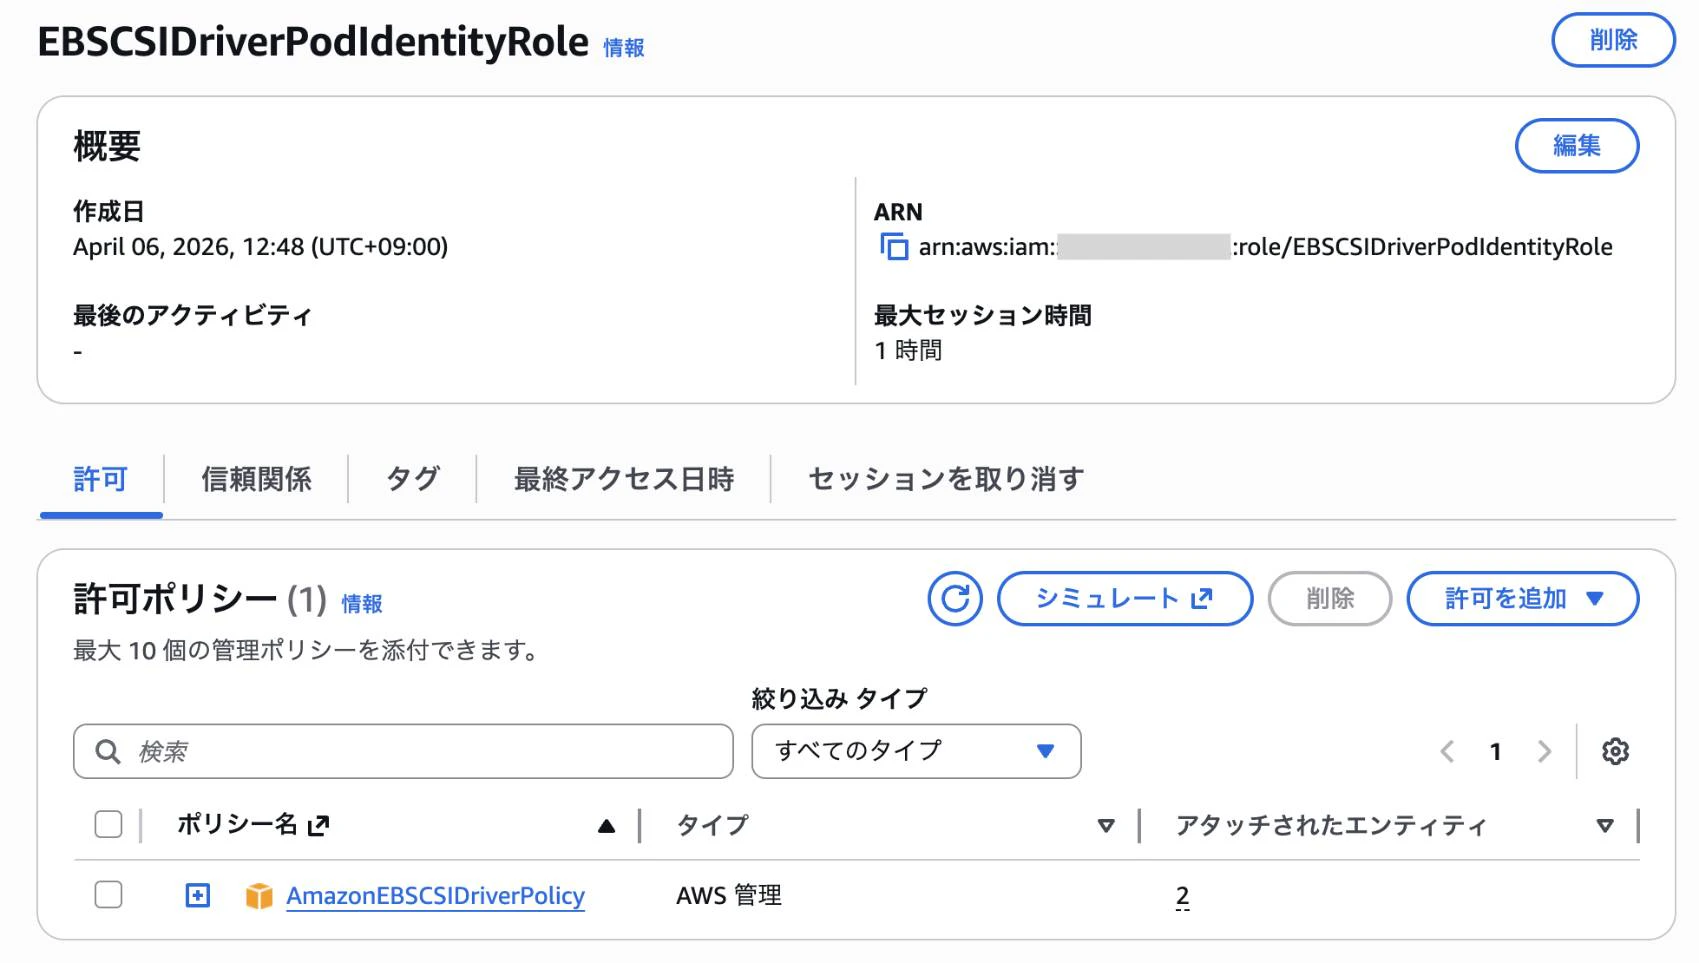Open the すべてのタイプ filter dropdown
This screenshot has height=963, width=1699.
click(x=916, y=751)
